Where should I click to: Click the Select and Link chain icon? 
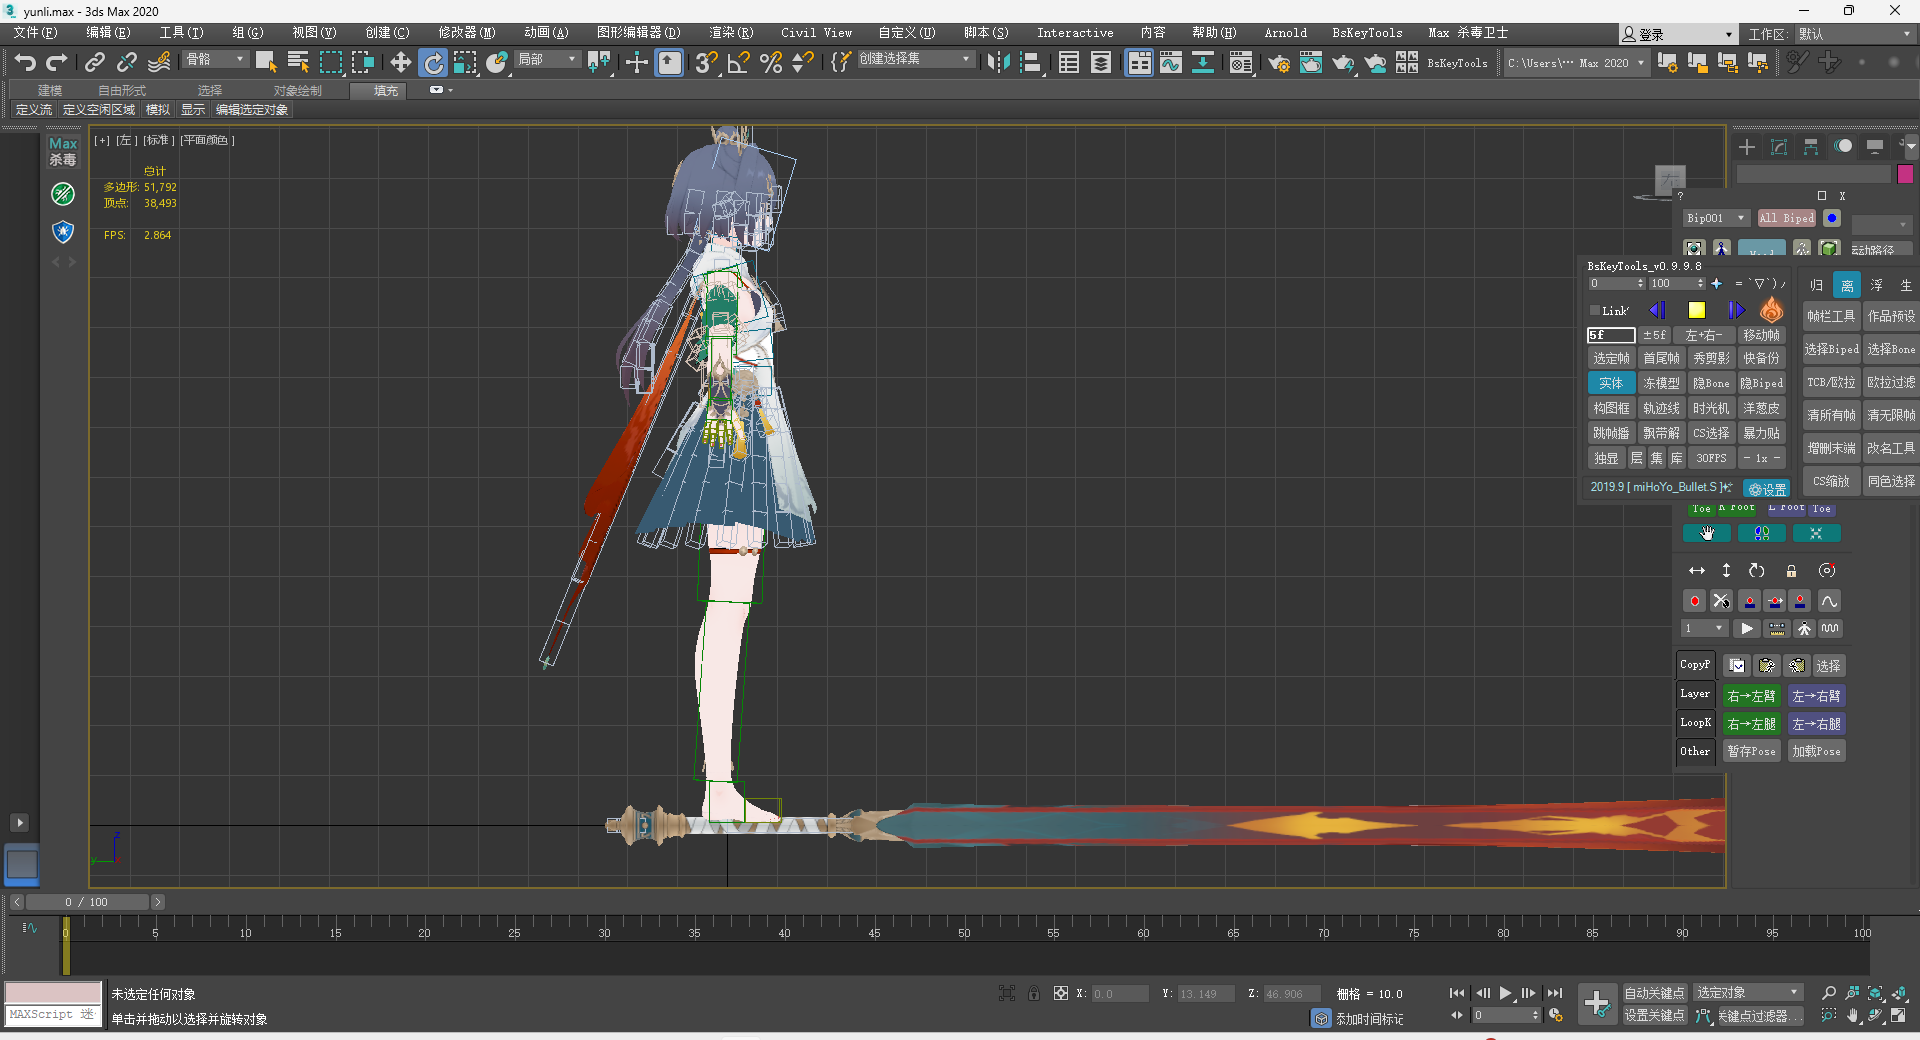pos(94,63)
